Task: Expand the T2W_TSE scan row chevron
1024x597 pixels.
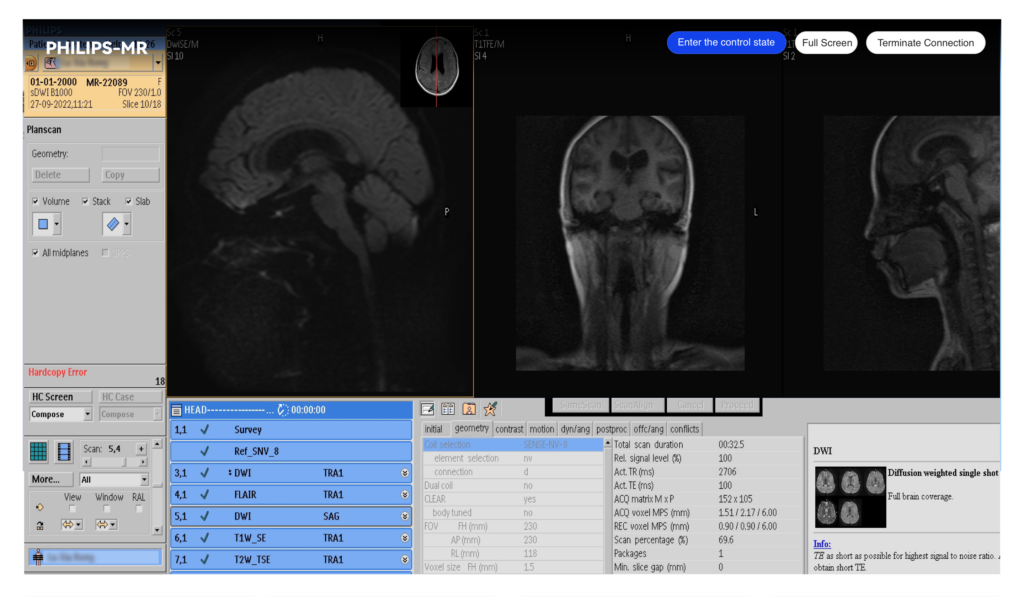Action: (x=405, y=560)
